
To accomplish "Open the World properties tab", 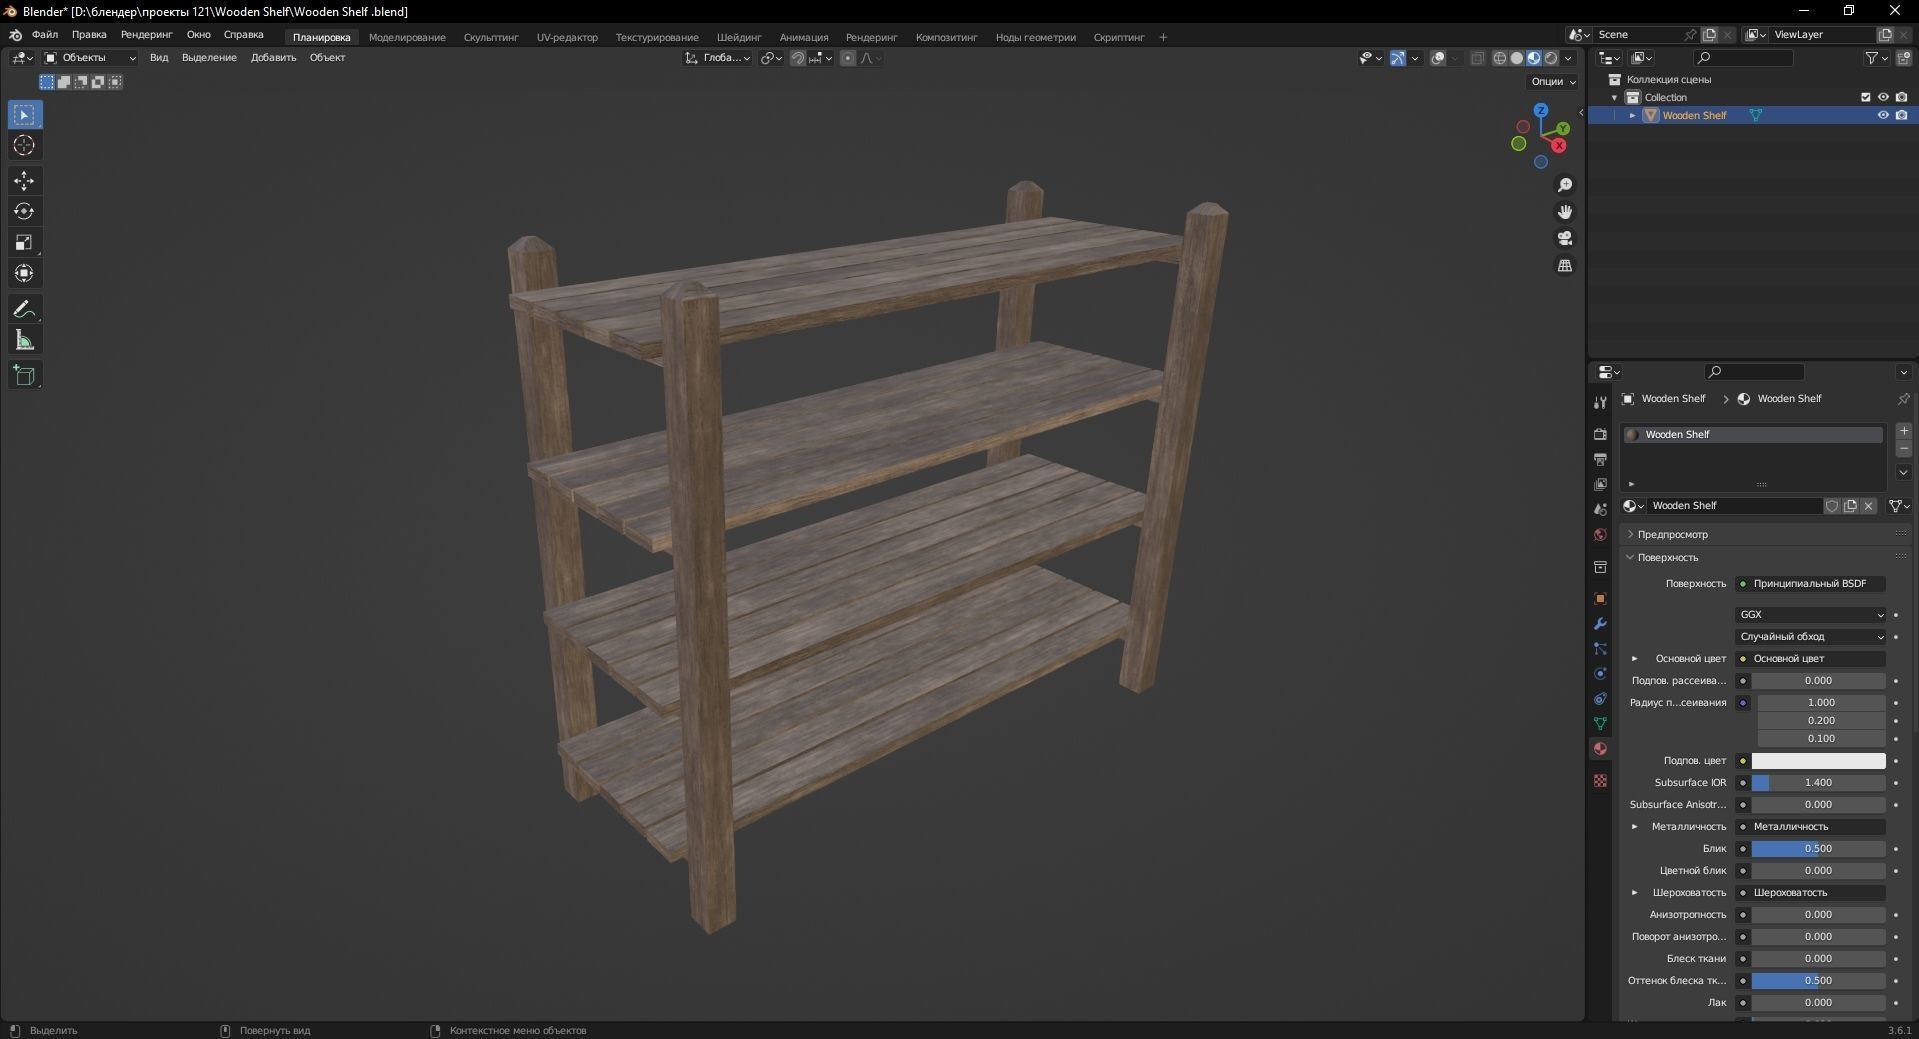I will (x=1600, y=535).
